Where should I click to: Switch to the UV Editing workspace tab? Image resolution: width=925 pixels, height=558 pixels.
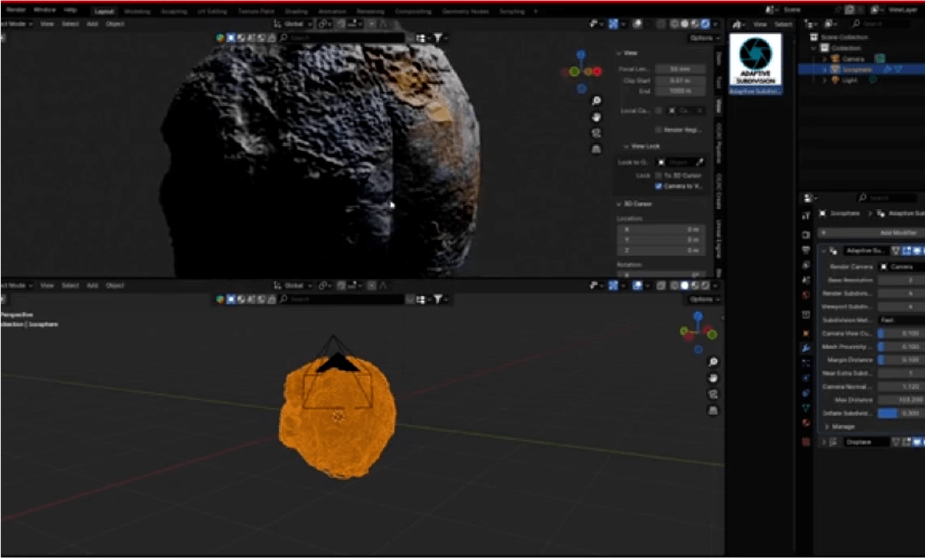point(212,11)
